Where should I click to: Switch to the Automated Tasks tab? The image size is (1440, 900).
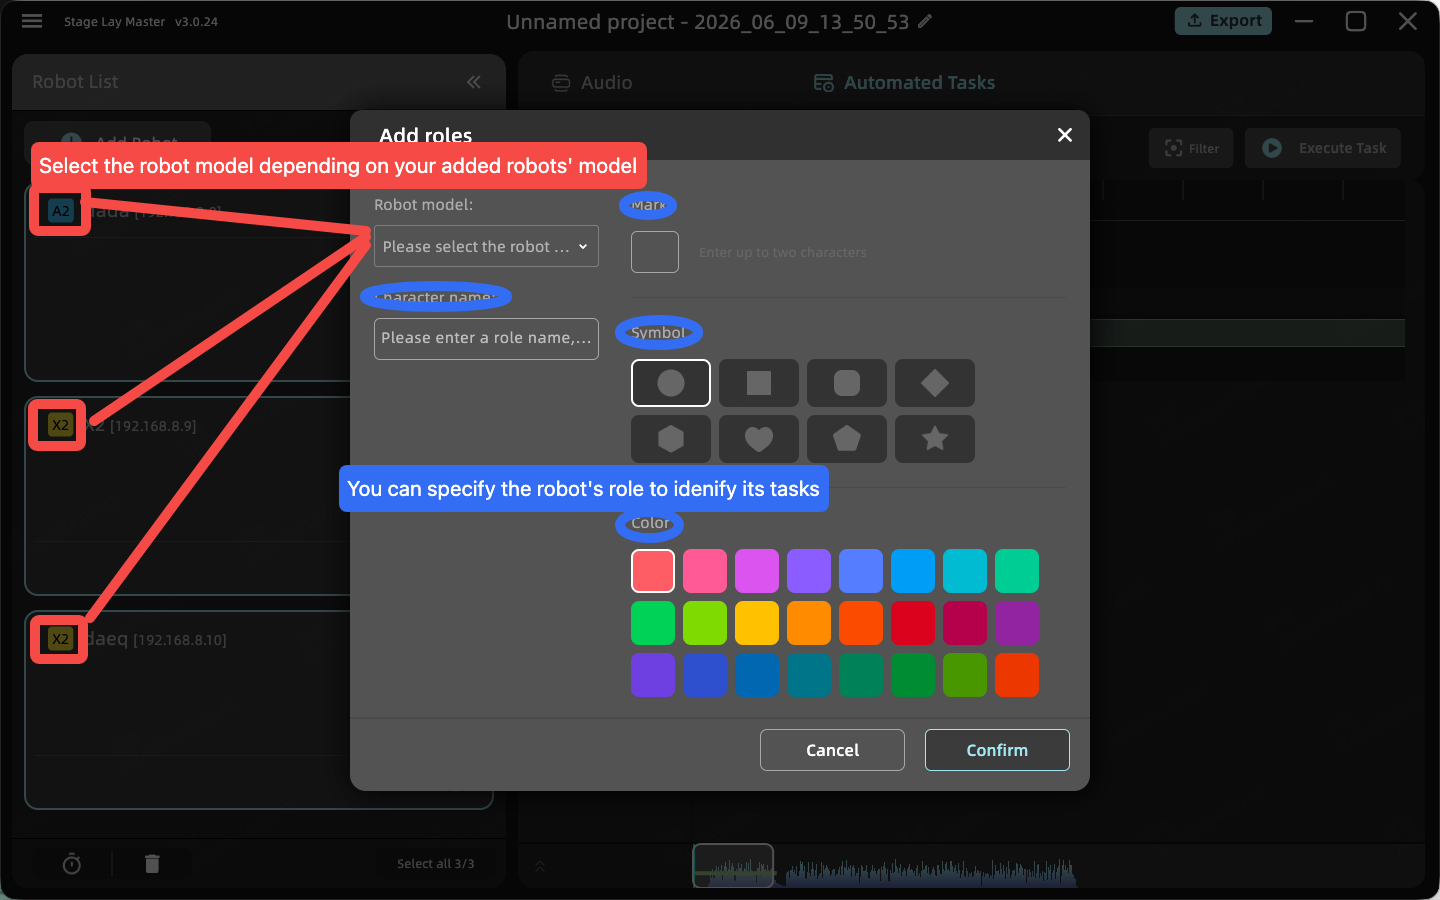pyautogui.click(x=904, y=83)
